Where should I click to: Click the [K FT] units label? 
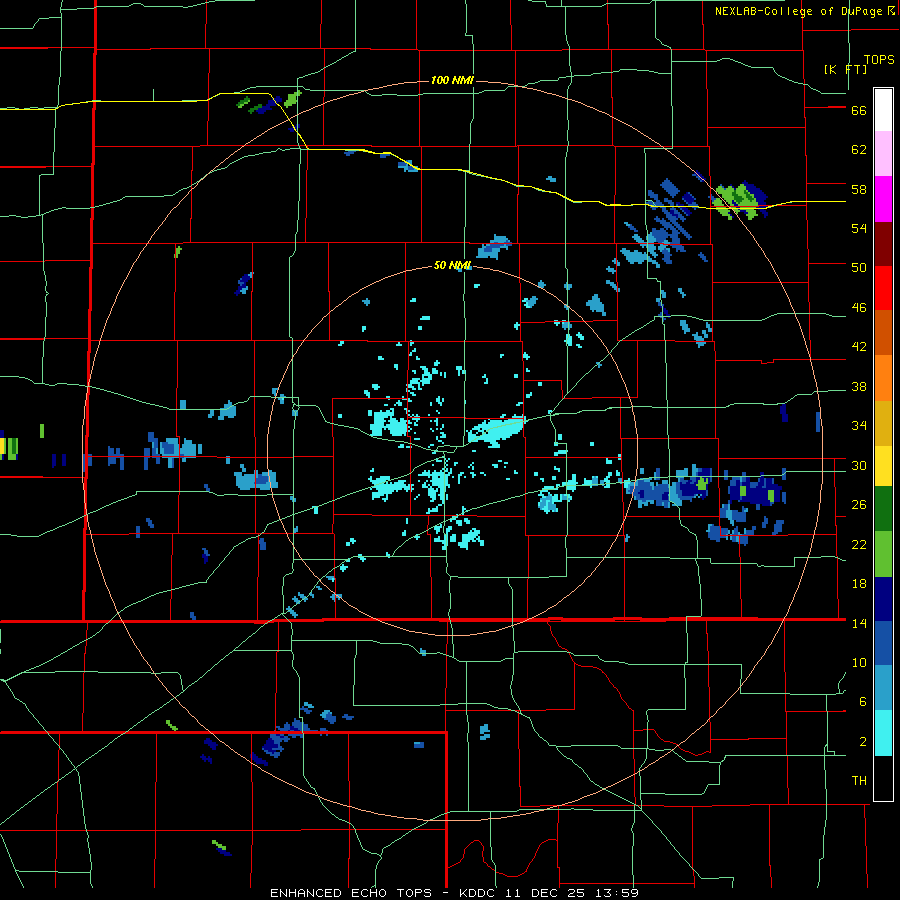pos(845,69)
